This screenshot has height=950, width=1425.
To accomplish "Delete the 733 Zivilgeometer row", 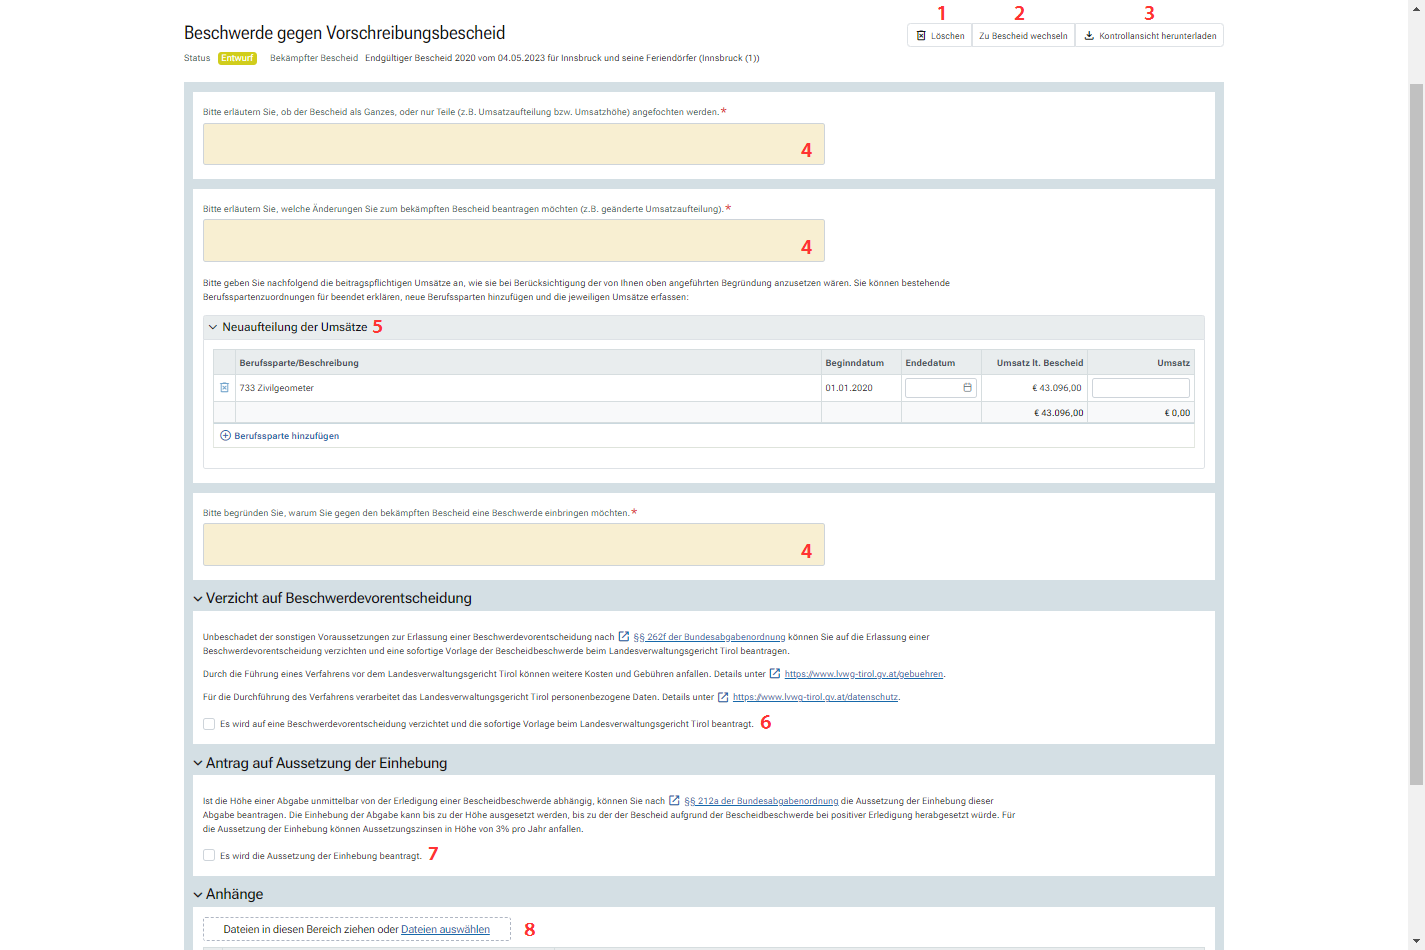I will [x=224, y=388].
